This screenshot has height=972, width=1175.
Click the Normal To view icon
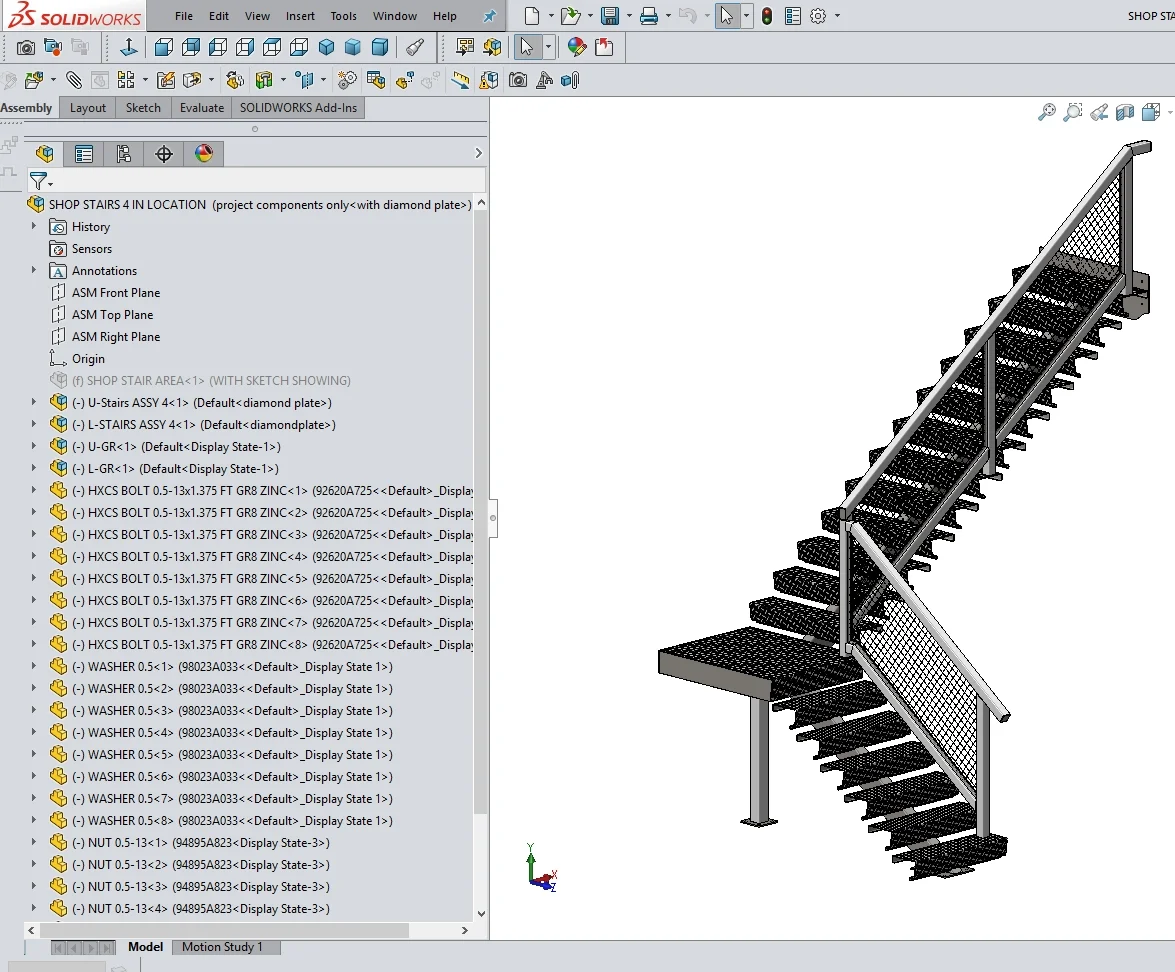click(x=128, y=47)
